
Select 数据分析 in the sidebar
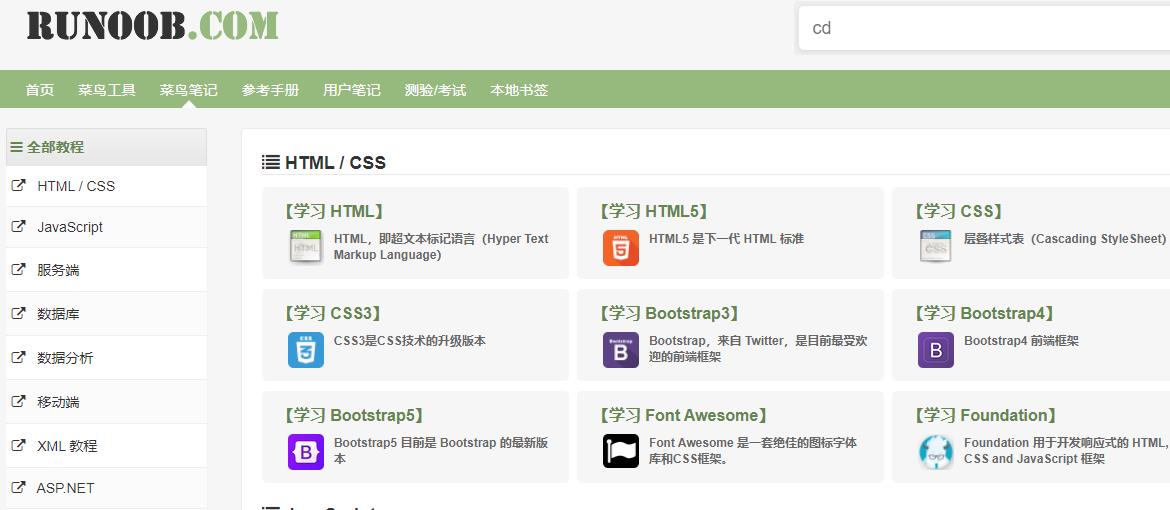click(106, 358)
